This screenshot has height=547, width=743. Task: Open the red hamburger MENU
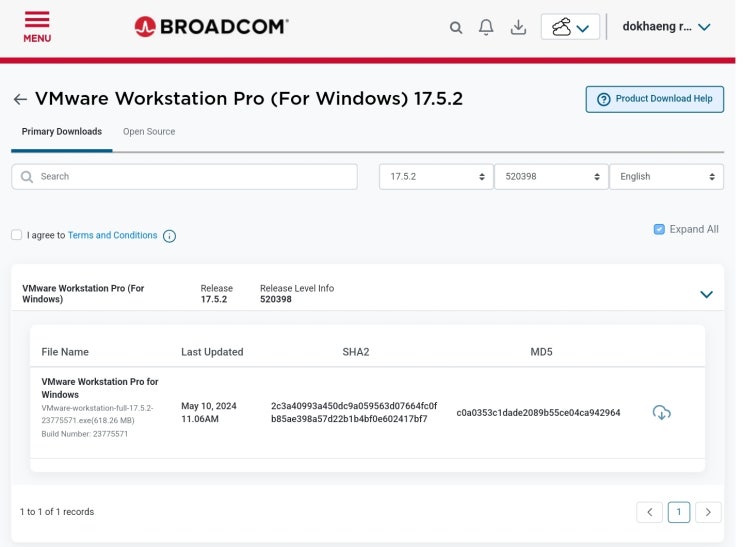tap(37, 27)
